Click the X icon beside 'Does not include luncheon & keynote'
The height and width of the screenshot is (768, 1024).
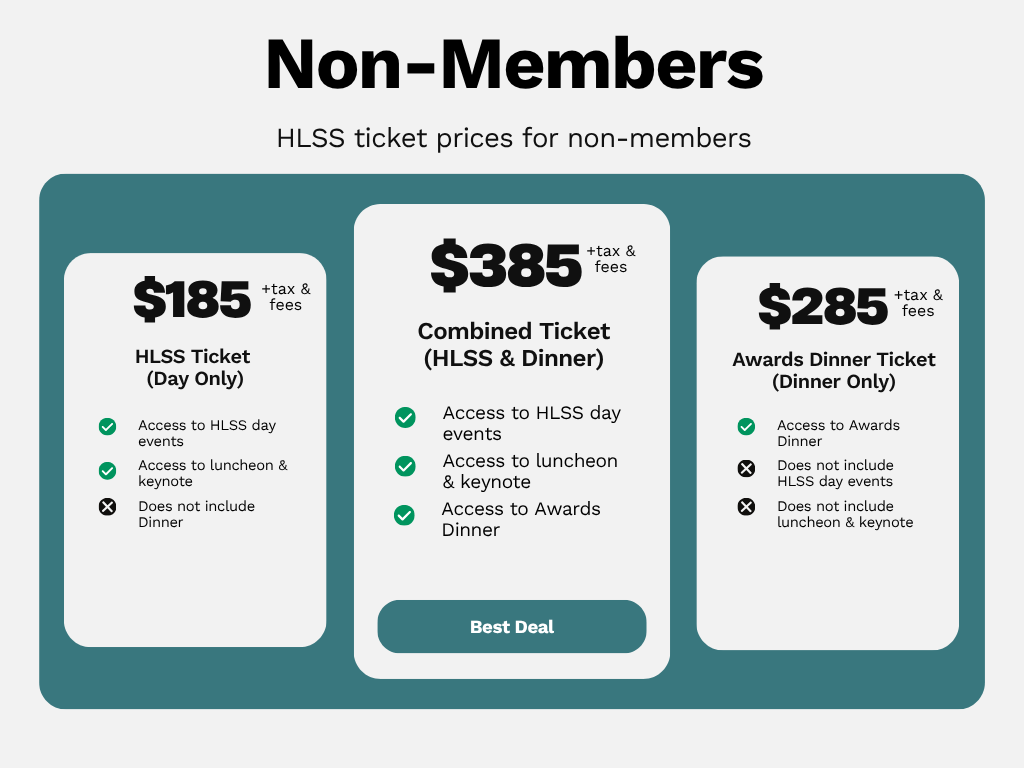click(x=746, y=507)
